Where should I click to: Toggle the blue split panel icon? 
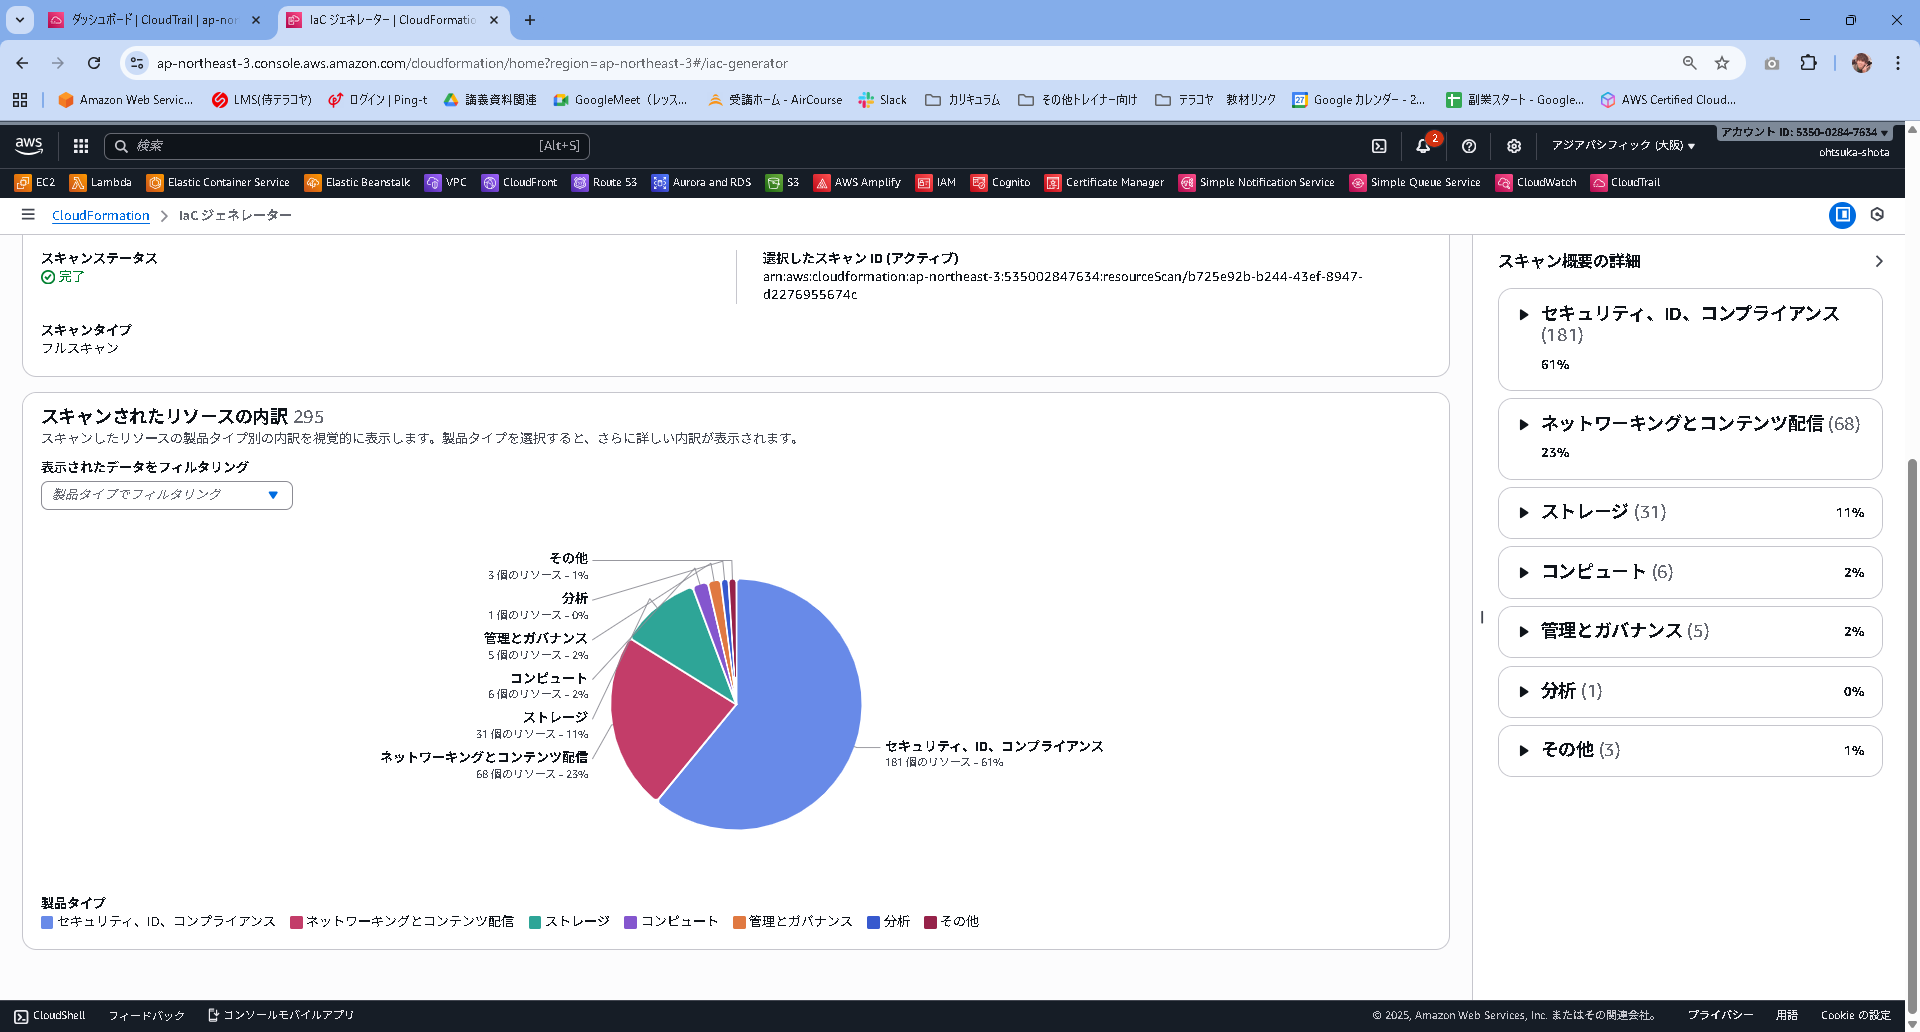(x=1842, y=215)
